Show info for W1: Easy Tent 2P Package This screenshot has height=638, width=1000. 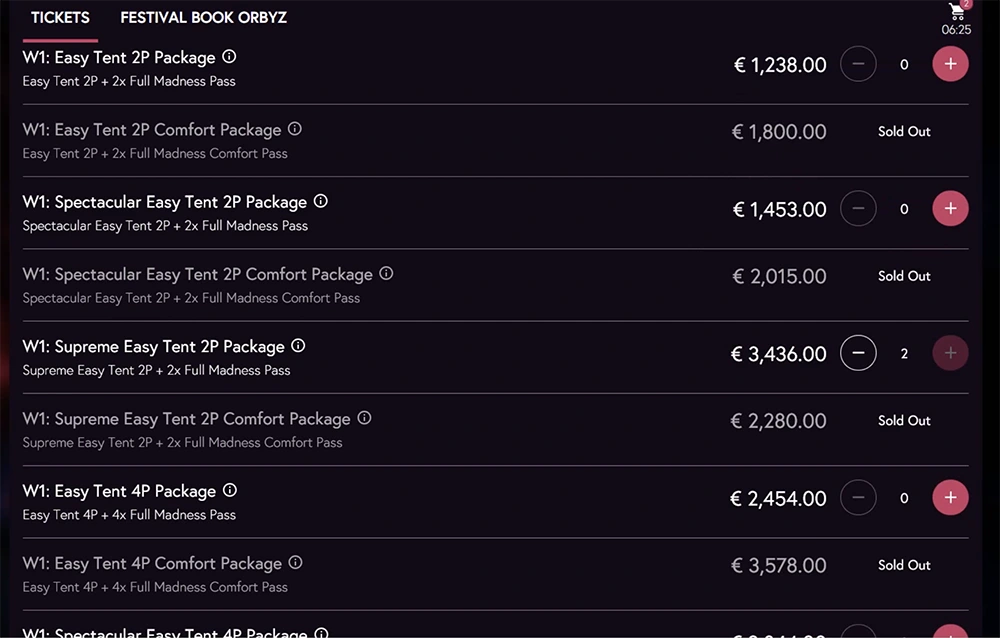tap(230, 57)
